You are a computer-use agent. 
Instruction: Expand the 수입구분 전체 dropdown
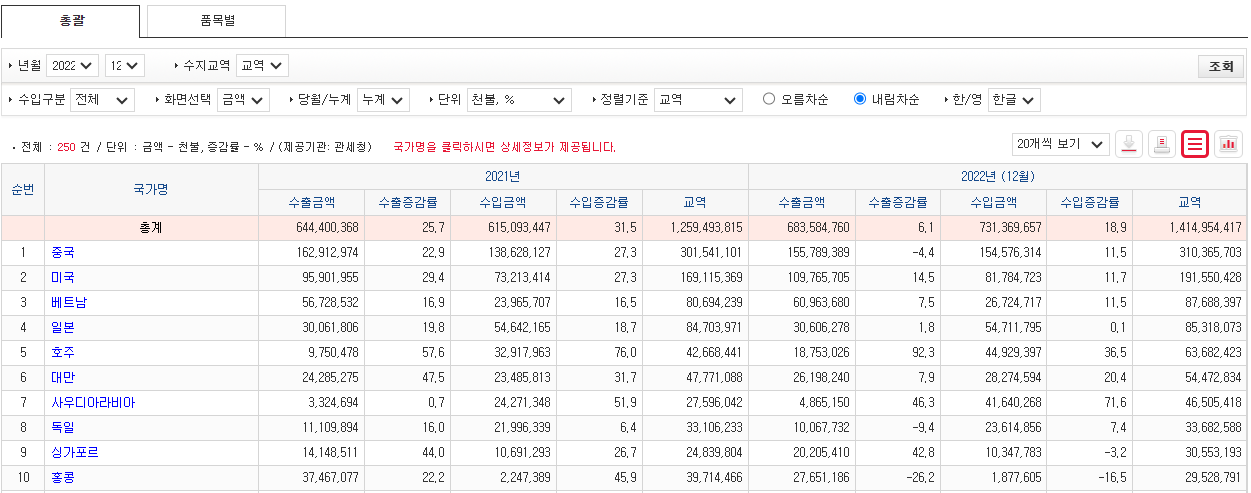(103, 100)
